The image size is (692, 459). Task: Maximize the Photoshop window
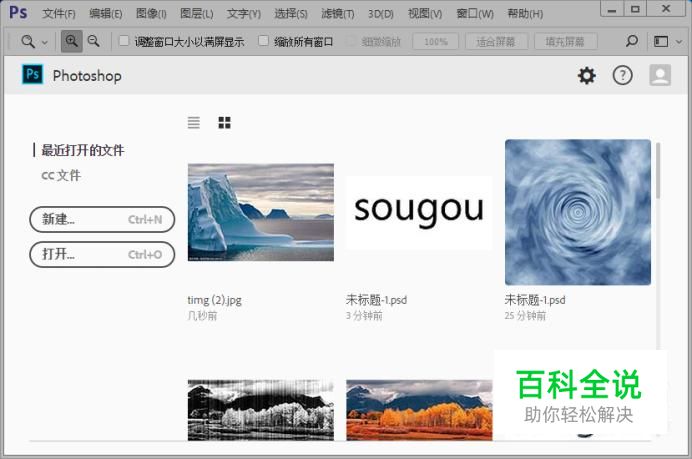(x=635, y=9)
